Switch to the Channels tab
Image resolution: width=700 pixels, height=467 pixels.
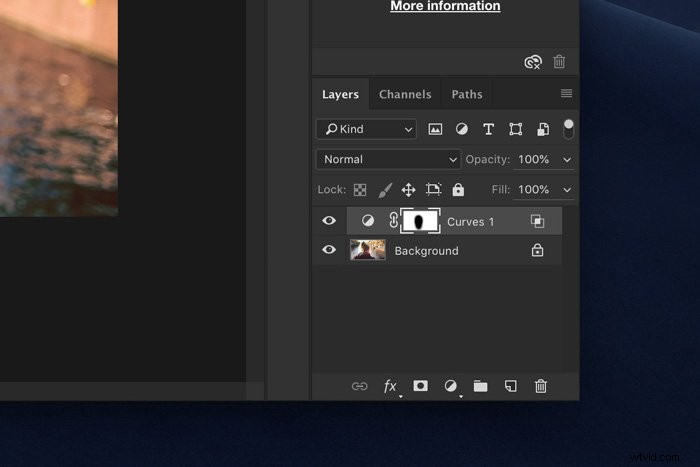point(405,94)
